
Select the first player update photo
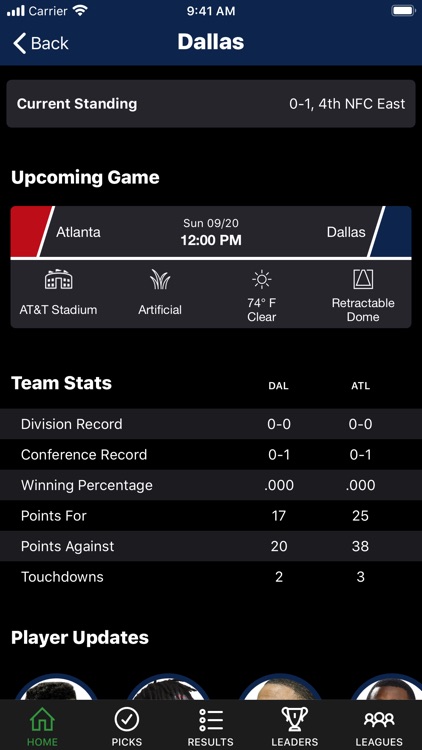click(56, 687)
